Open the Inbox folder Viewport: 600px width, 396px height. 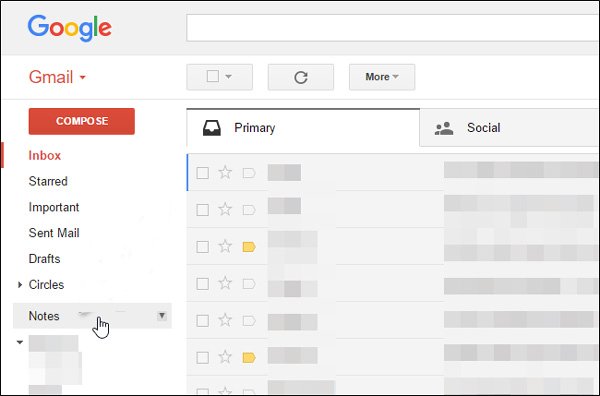(x=45, y=156)
